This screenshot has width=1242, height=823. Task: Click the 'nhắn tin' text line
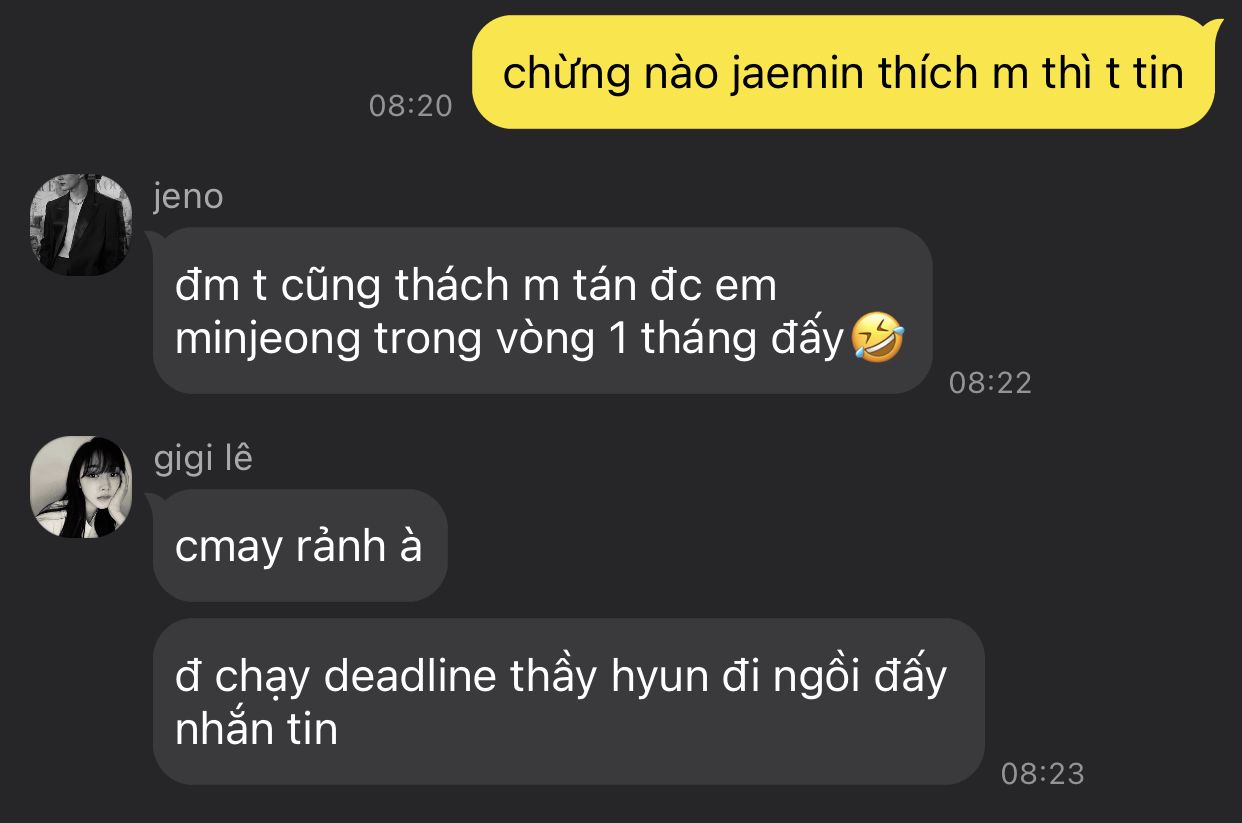(256, 730)
